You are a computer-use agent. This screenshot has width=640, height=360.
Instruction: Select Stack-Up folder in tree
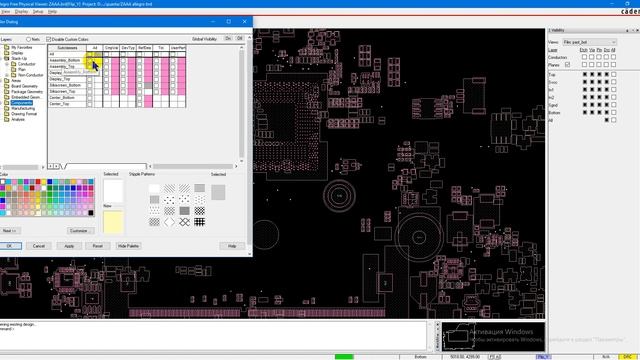(19, 58)
